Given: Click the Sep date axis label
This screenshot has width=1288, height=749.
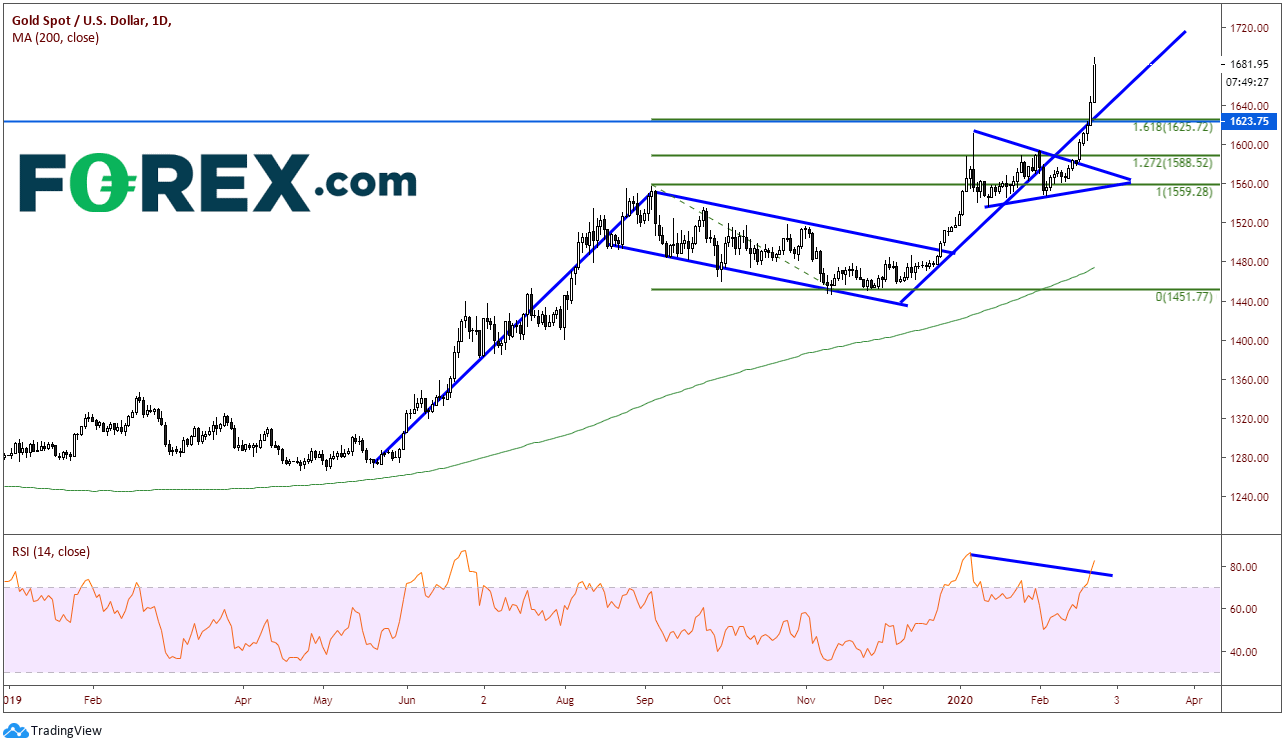Looking at the screenshot, I should pos(645,699).
